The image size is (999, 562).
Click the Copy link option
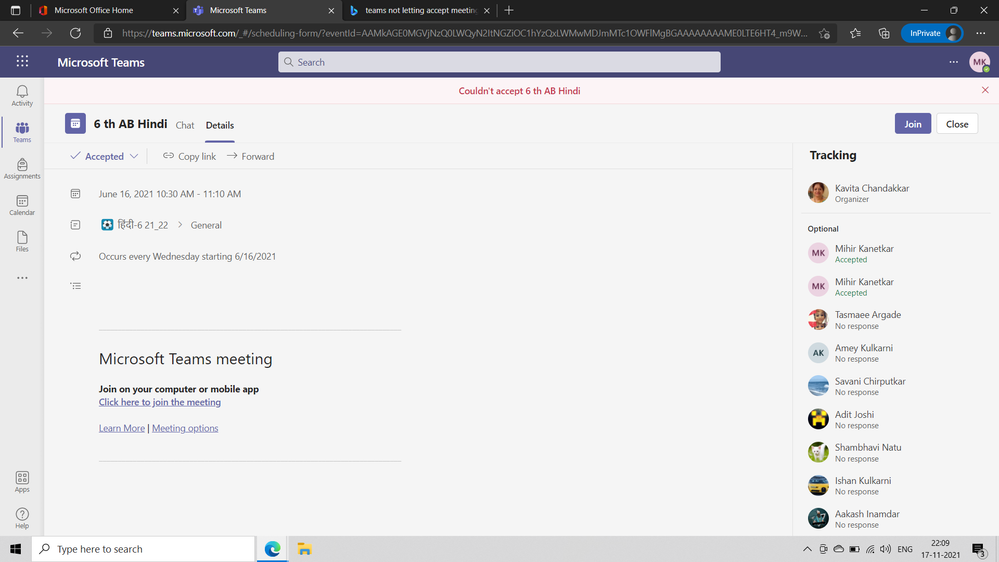click(189, 156)
